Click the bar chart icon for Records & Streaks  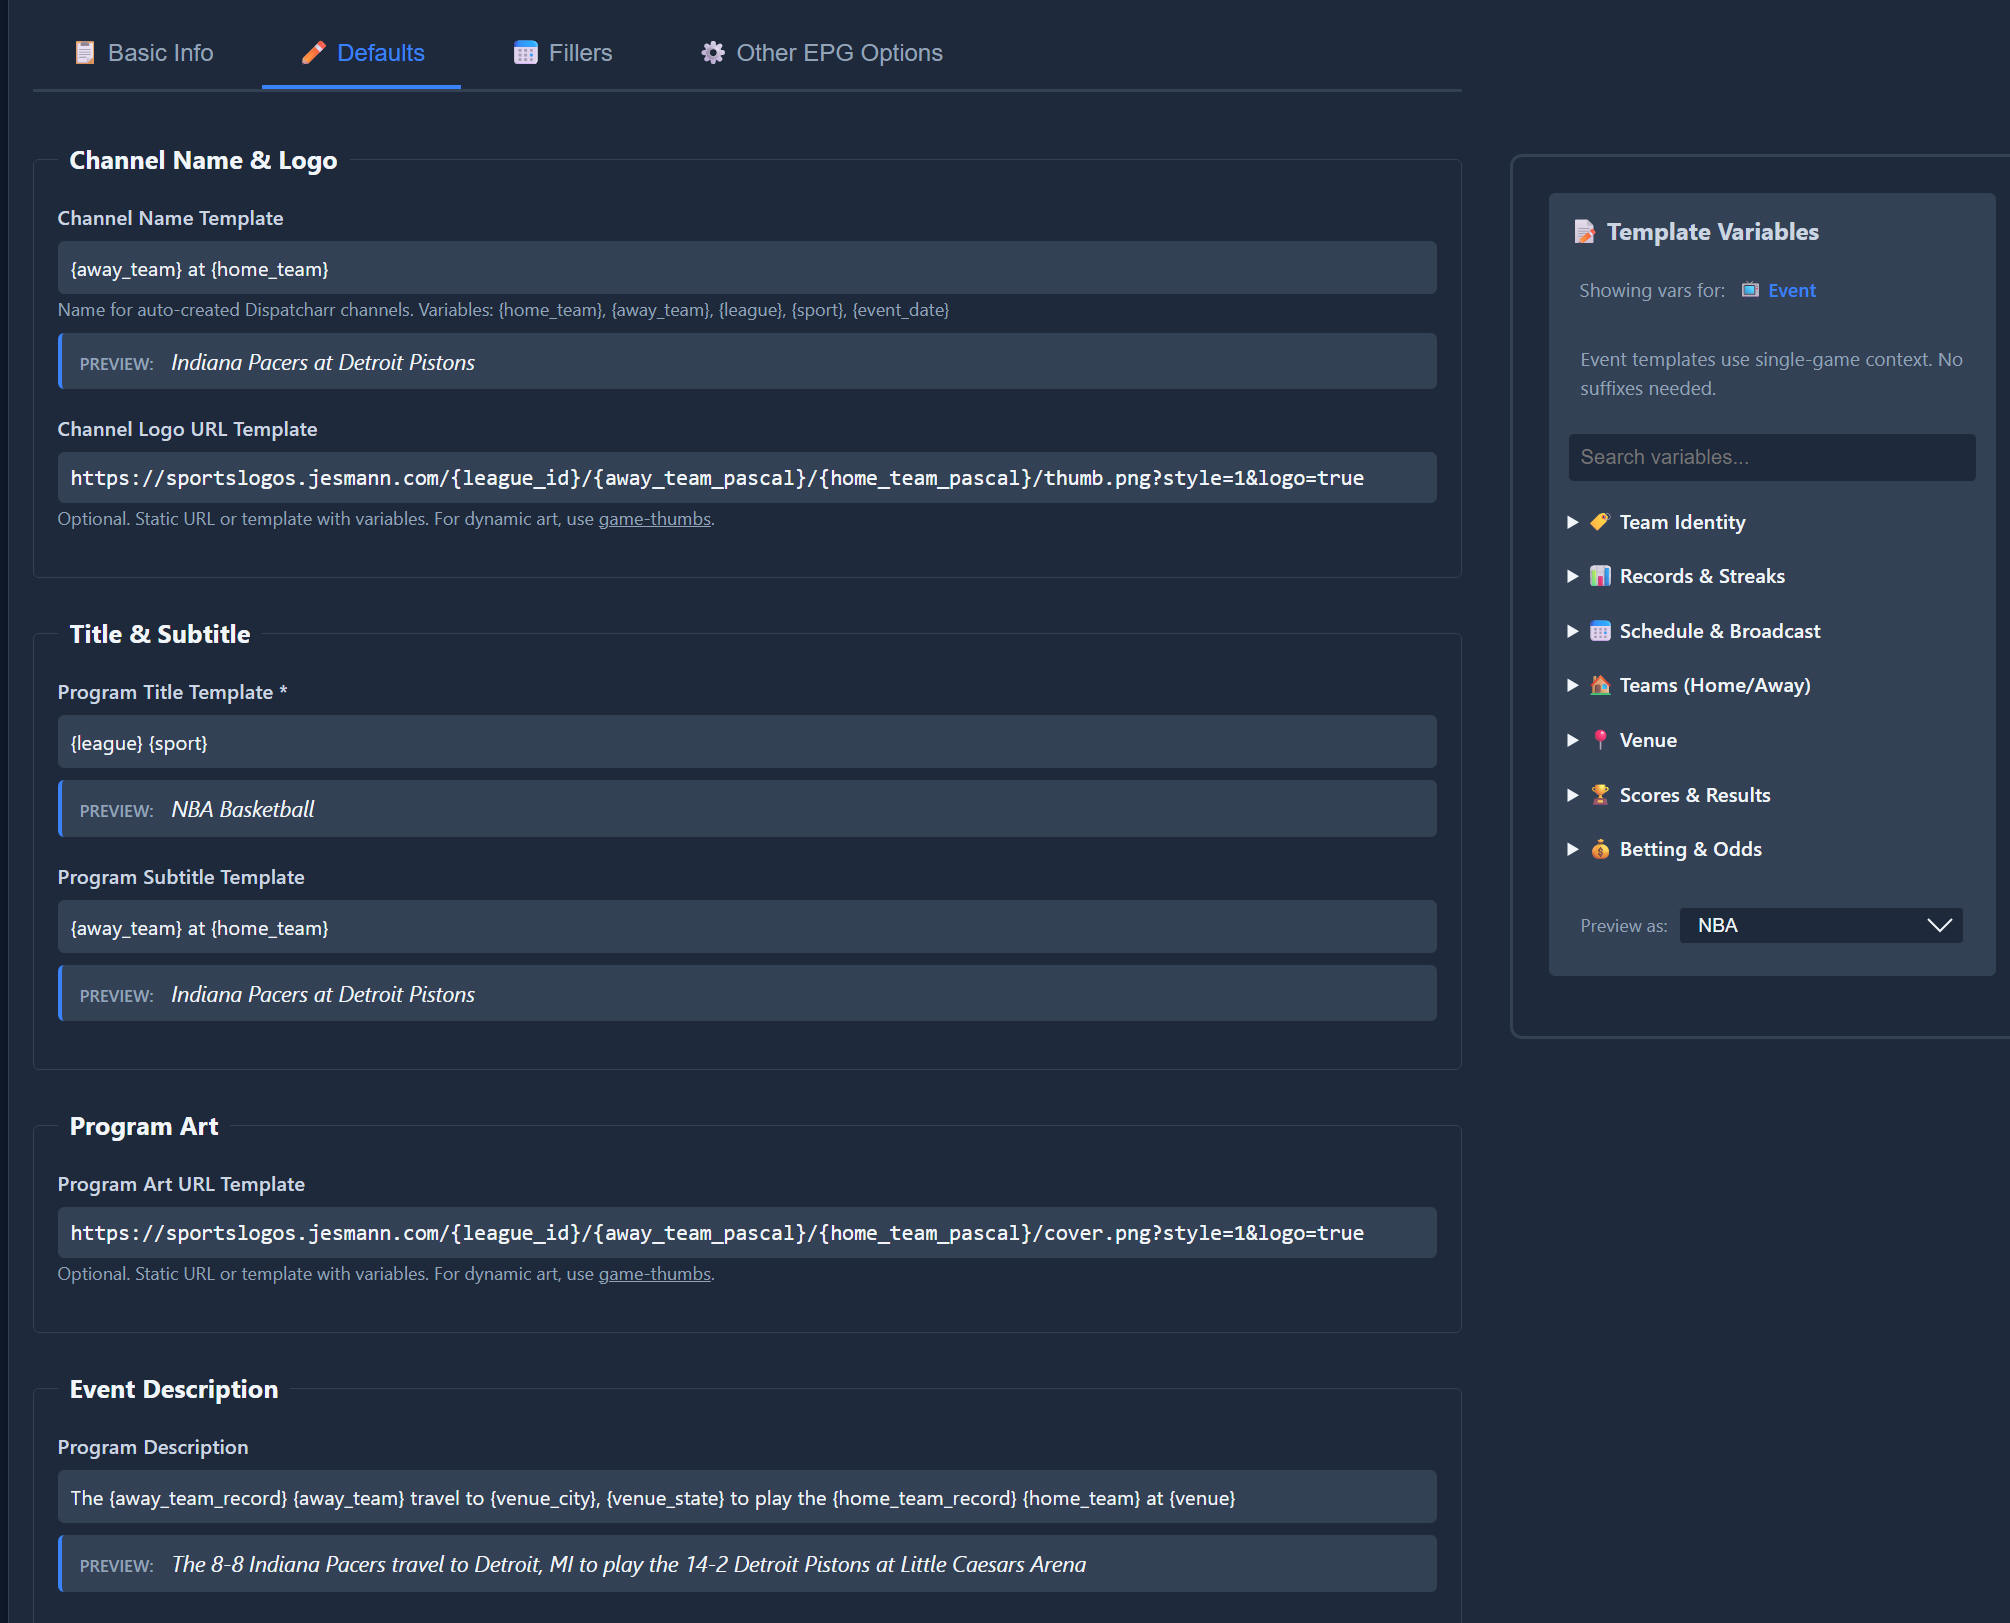(1600, 576)
